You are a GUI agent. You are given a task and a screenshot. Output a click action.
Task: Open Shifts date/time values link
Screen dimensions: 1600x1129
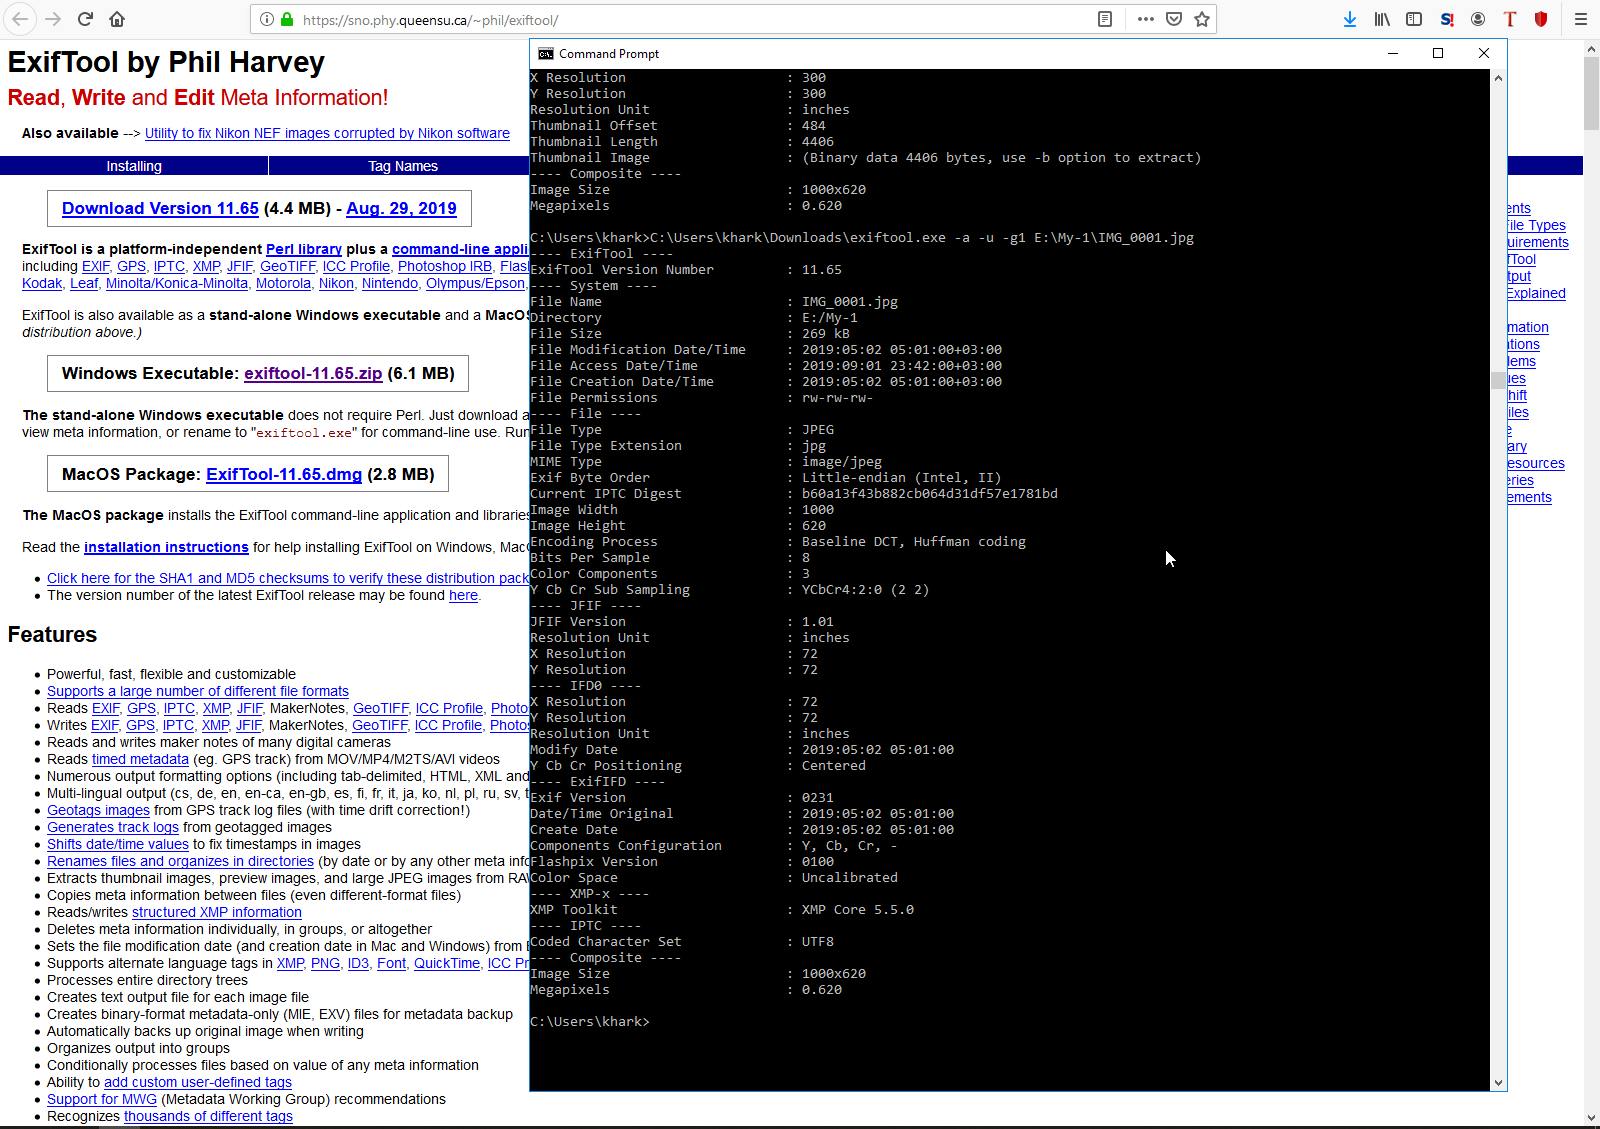[118, 844]
